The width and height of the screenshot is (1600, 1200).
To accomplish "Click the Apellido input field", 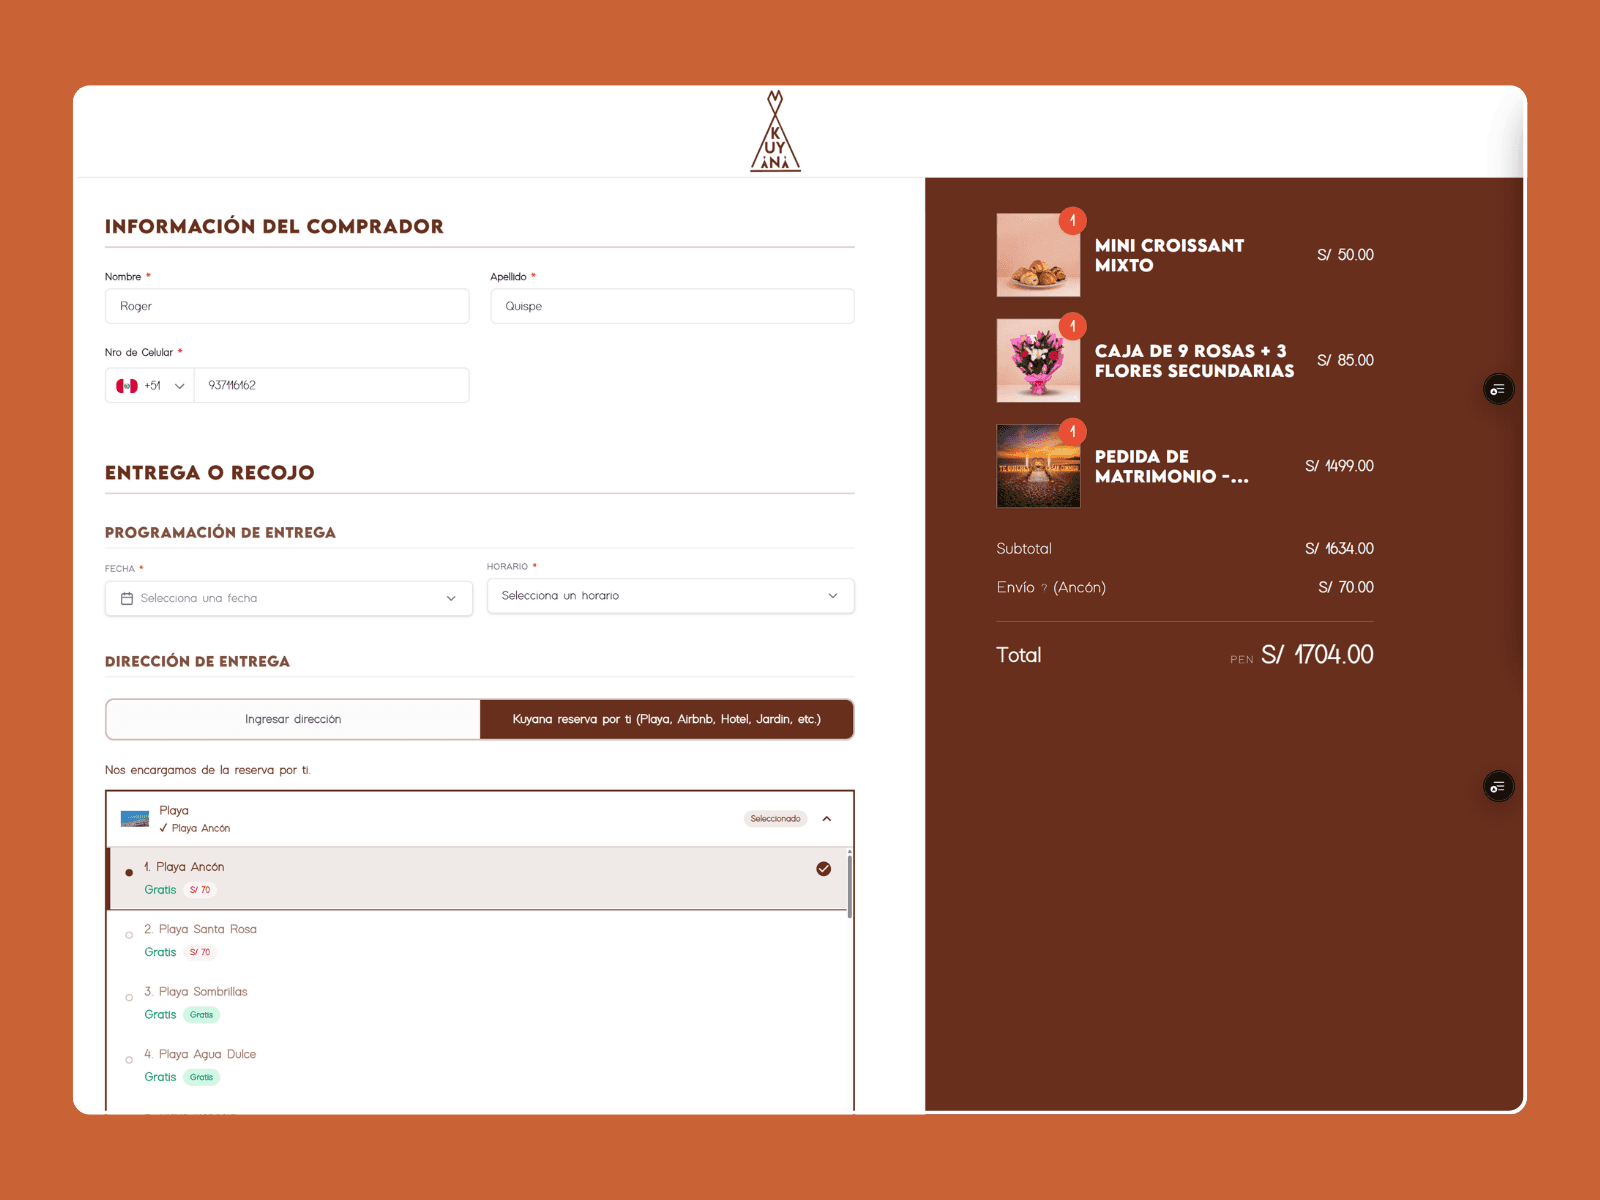I will tap(672, 306).
